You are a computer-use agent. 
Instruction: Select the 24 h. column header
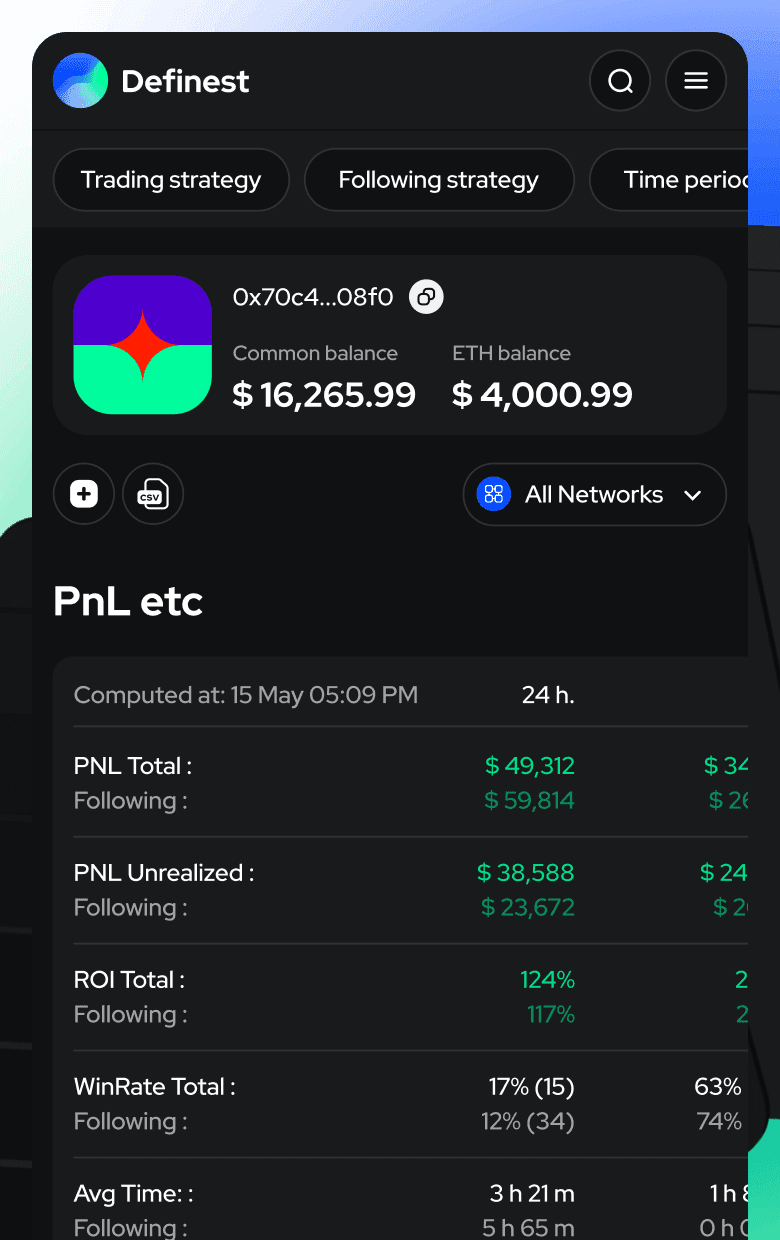click(548, 695)
